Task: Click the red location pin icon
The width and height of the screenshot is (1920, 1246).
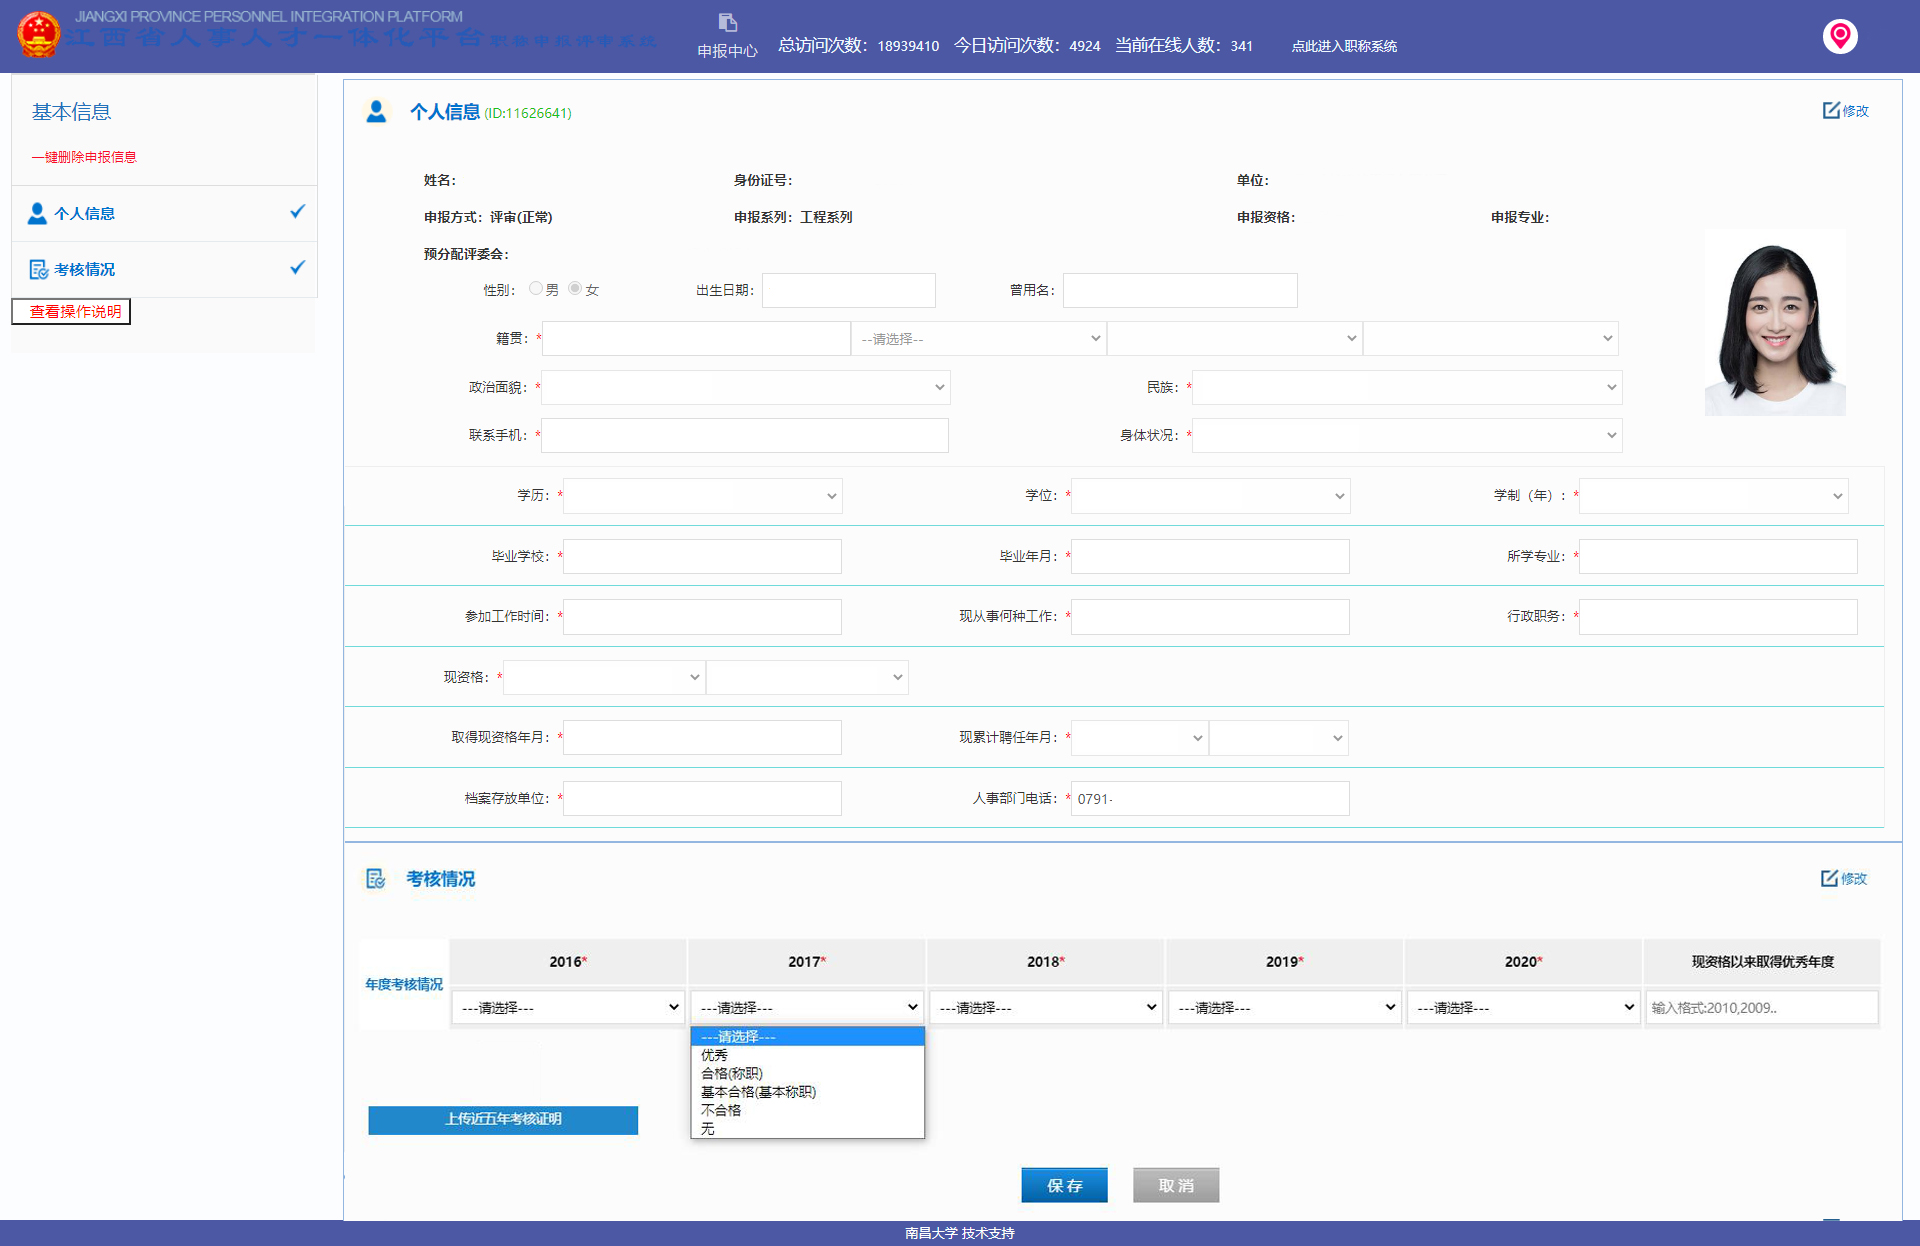Action: click(x=1839, y=36)
